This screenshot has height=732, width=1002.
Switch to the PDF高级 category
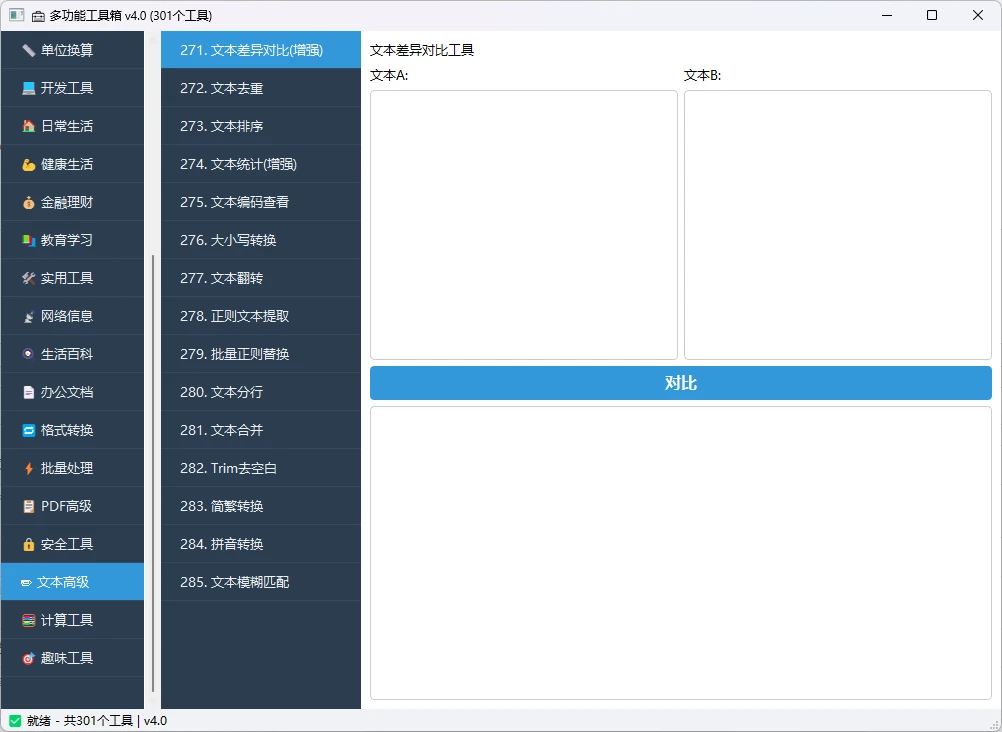click(x=72, y=506)
